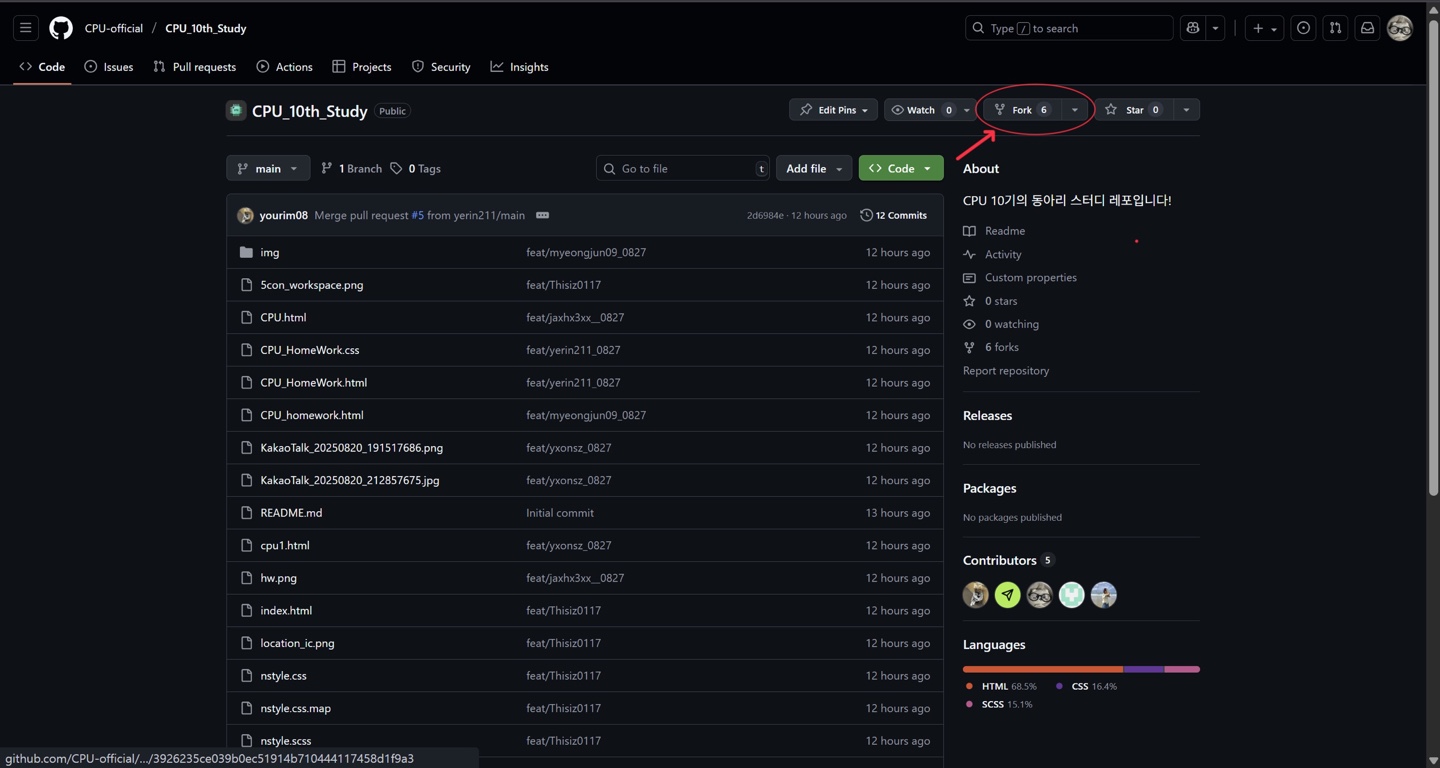The image size is (1440, 768).
Task: Open Custom properties in About
Action: coord(1020,277)
